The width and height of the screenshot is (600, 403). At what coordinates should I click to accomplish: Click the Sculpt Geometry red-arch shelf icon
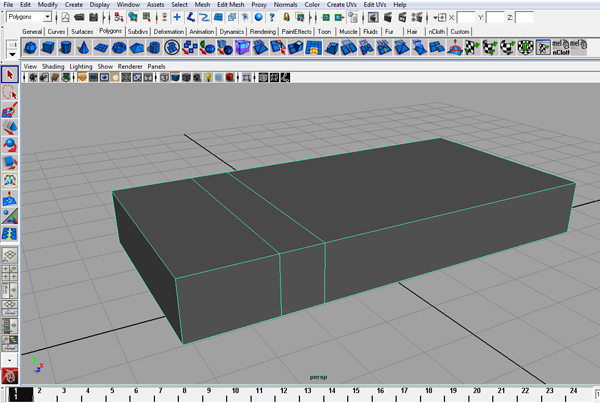tap(313, 48)
